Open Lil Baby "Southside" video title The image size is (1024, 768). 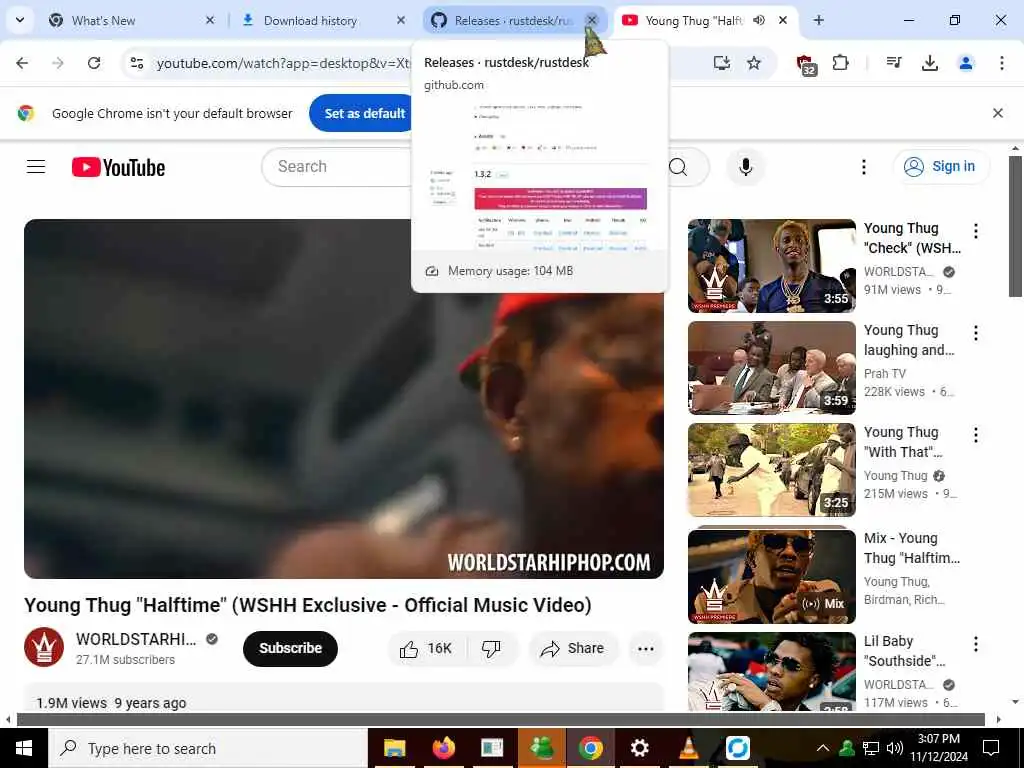(904, 651)
